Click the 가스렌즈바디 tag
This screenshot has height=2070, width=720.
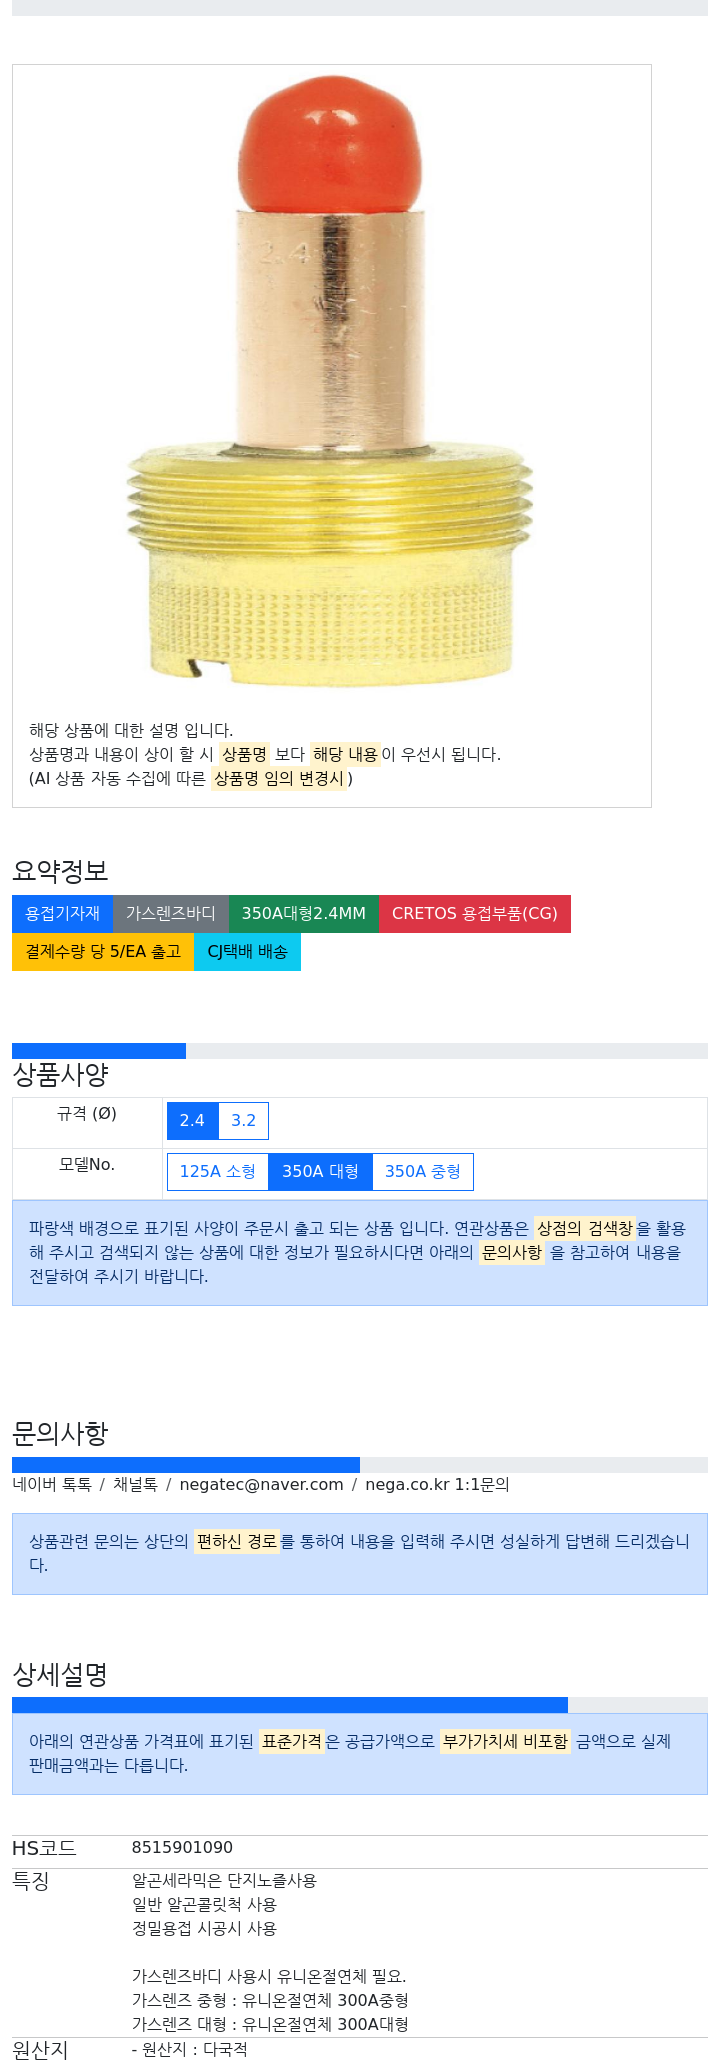171,914
